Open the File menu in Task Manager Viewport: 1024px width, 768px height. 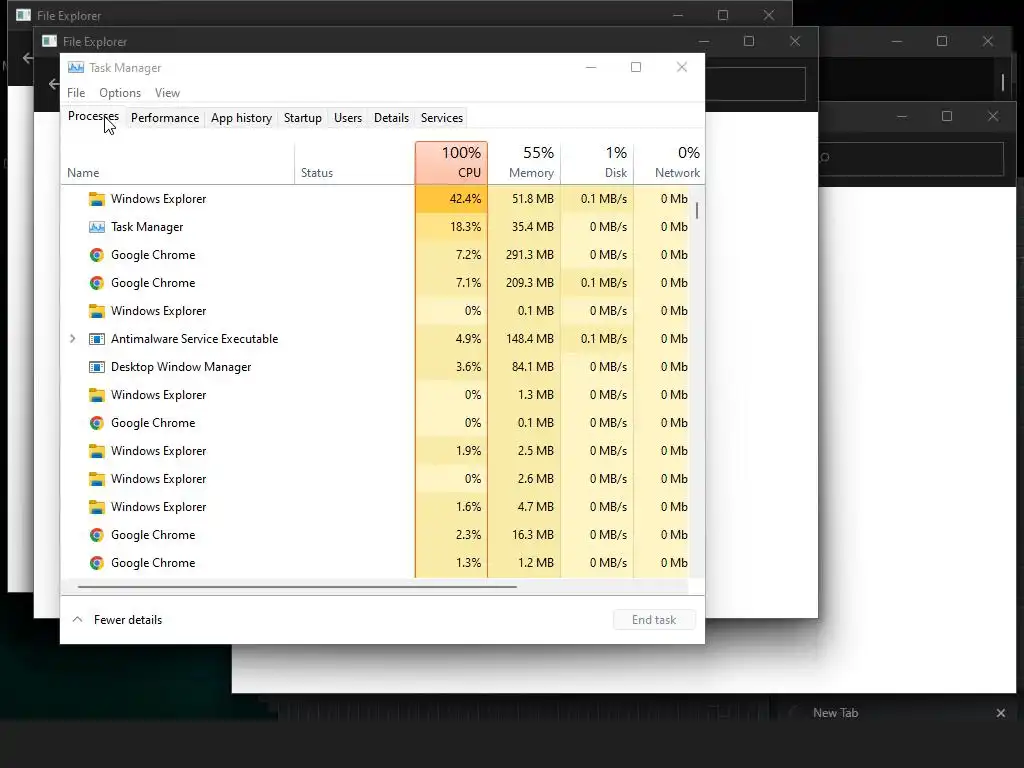pos(76,93)
